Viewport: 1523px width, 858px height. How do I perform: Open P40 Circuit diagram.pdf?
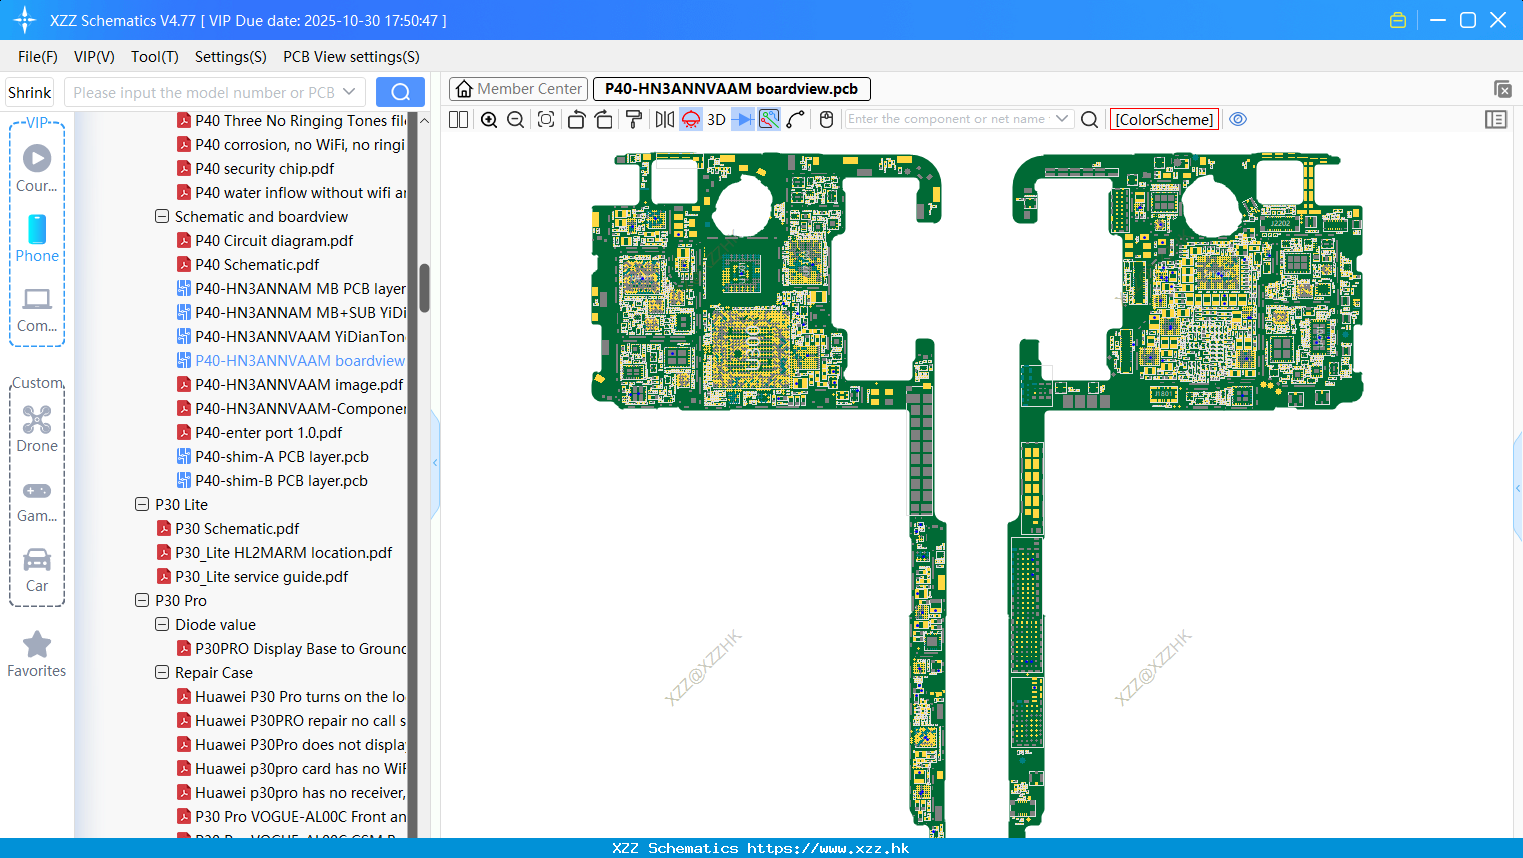[274, 240]
